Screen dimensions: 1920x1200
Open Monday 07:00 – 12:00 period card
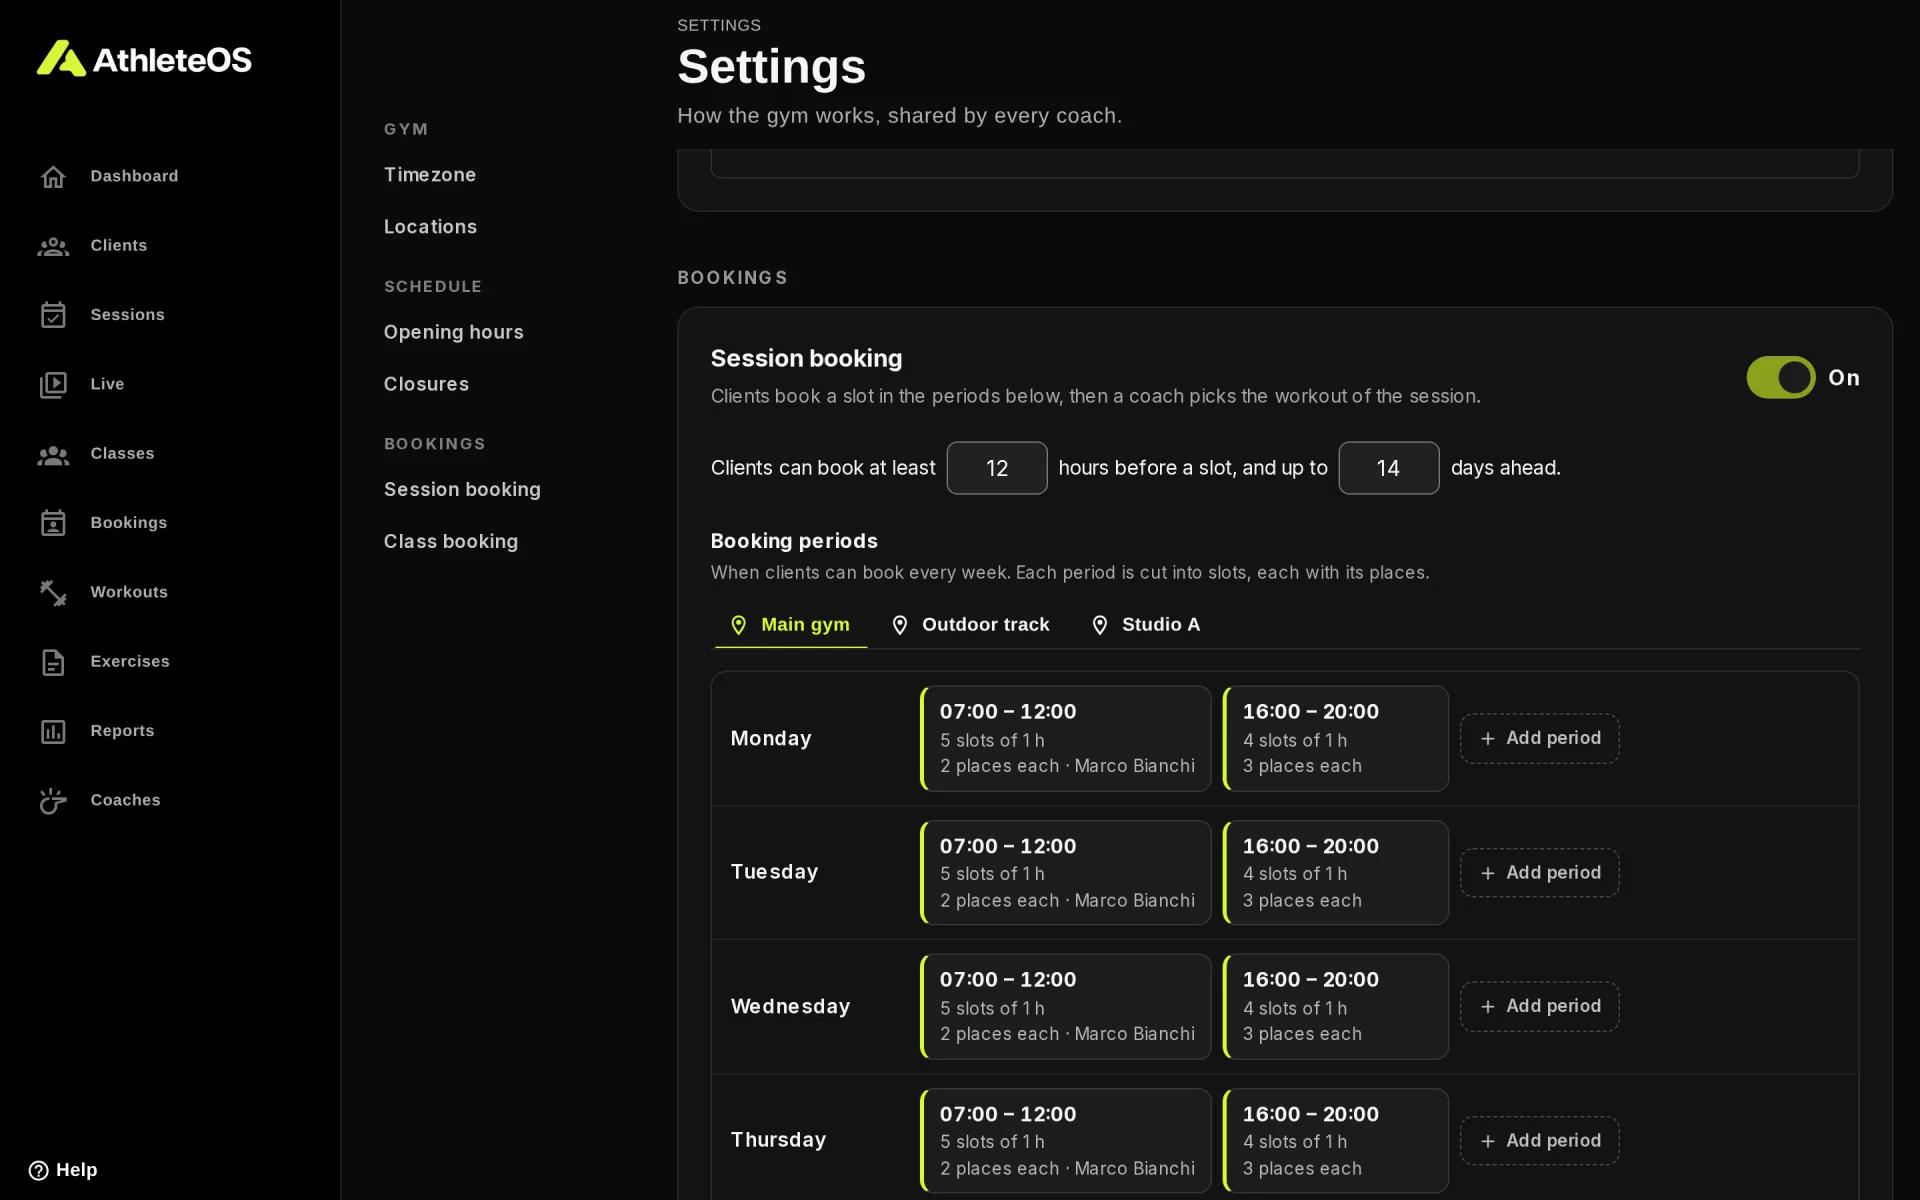pyautogui.click(x=1065, y=739)
